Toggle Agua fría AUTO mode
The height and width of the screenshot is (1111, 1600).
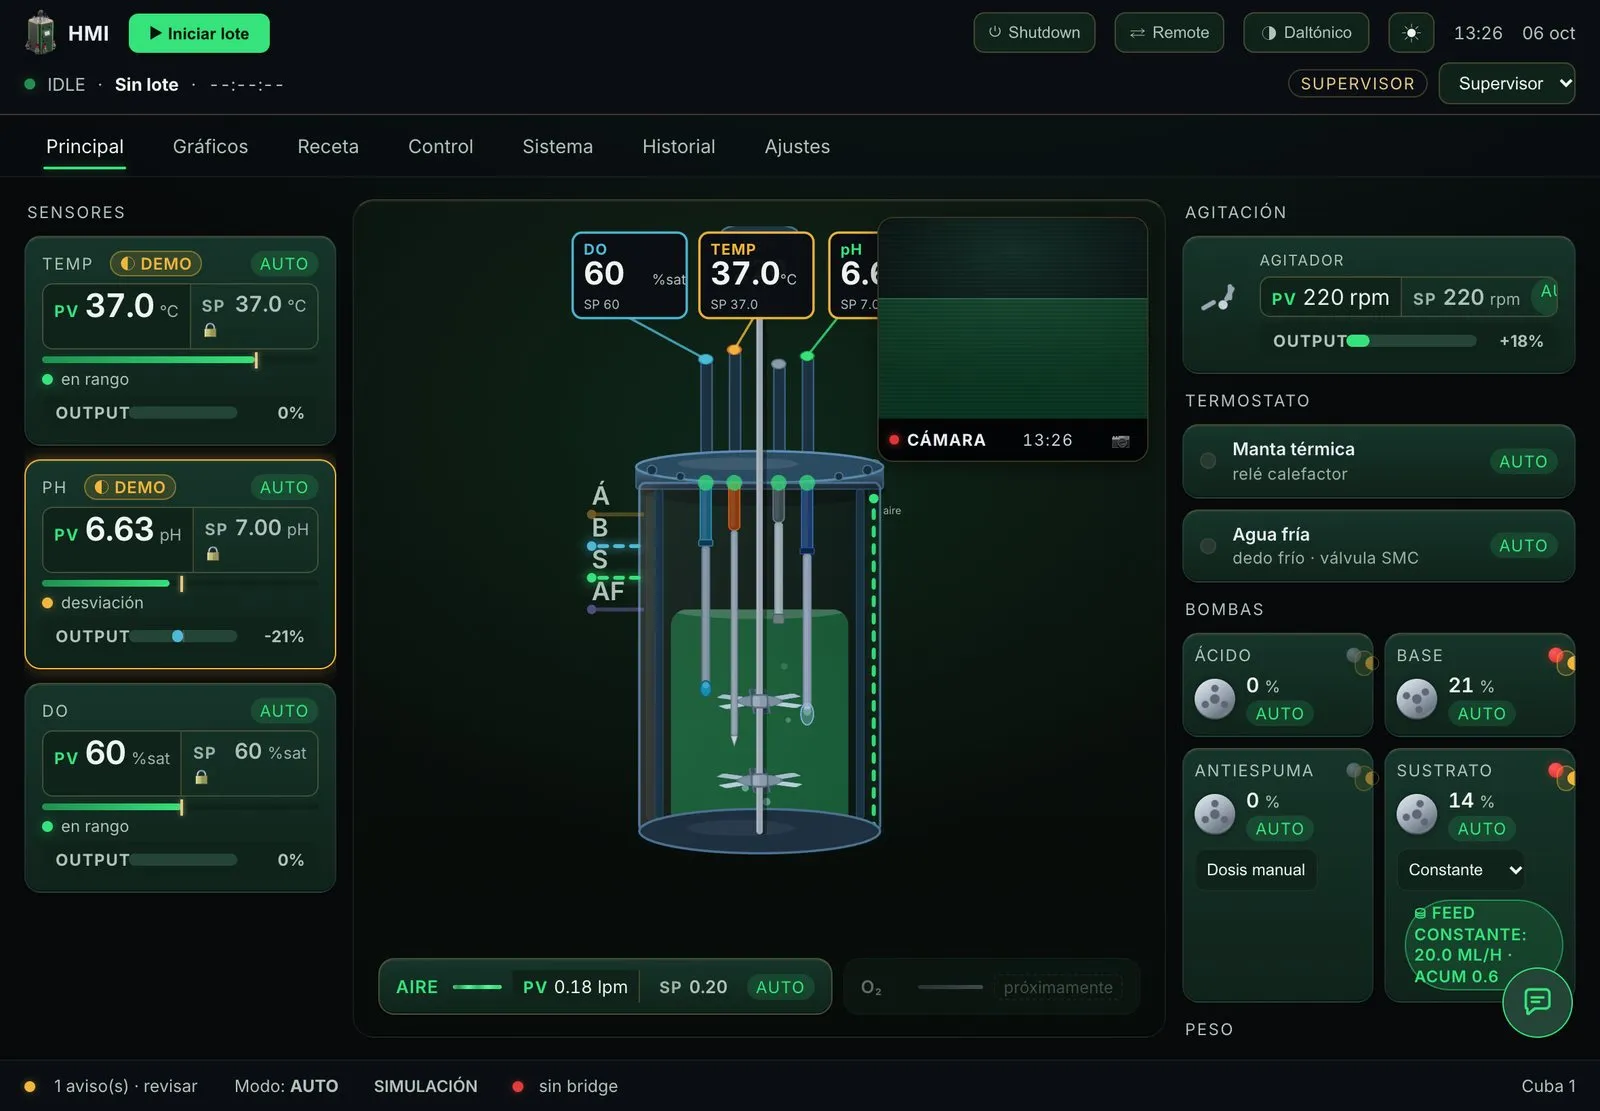[1523, 545]
